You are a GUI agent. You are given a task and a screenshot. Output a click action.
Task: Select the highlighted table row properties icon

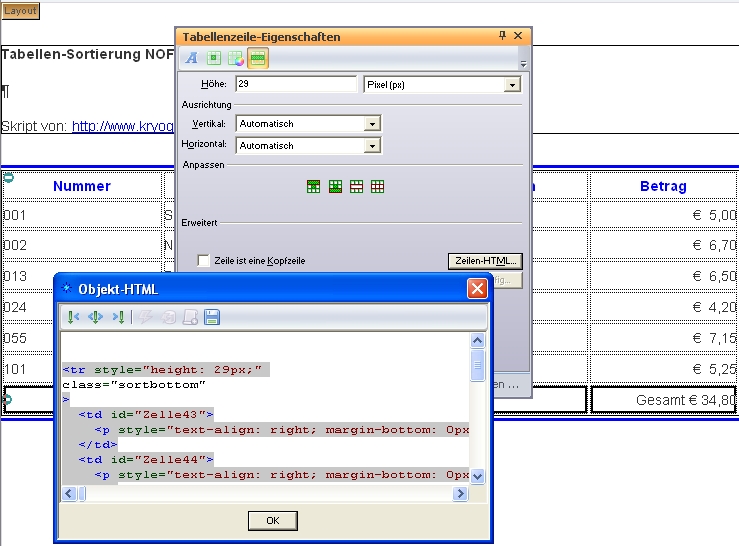(x=257, y=58)
